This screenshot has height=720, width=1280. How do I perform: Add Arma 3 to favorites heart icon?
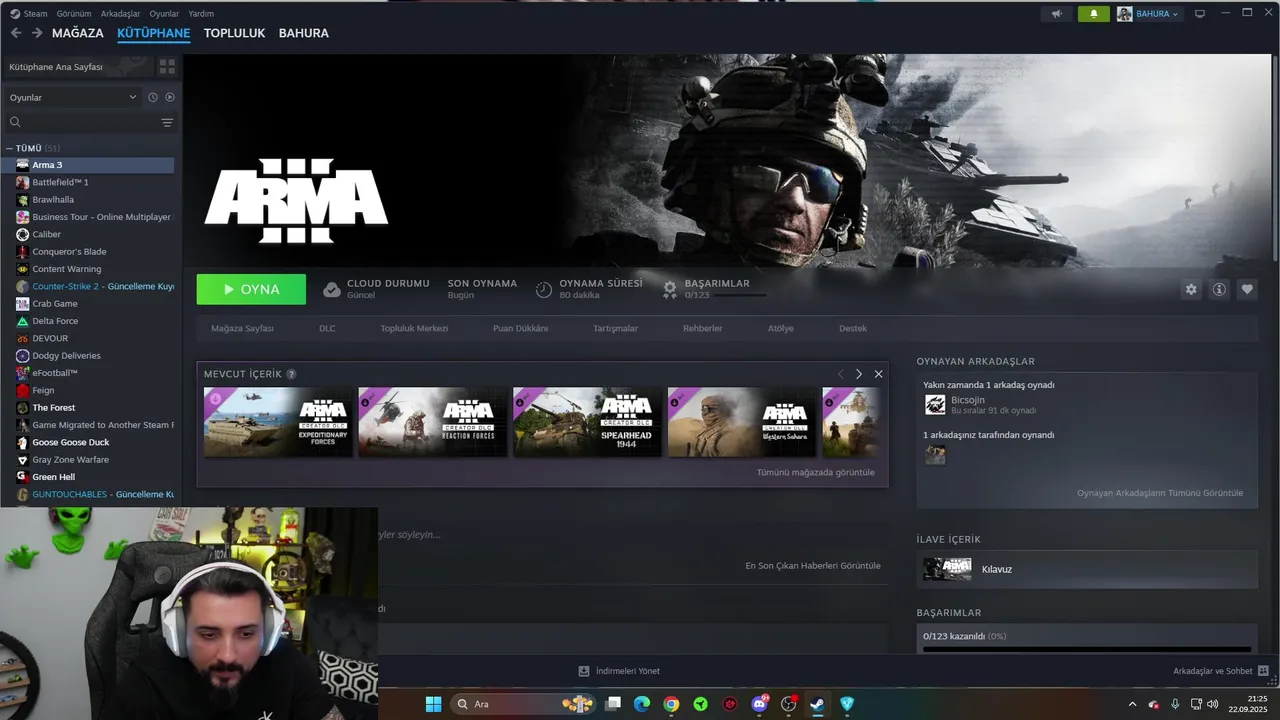[x=1247, y=289]
